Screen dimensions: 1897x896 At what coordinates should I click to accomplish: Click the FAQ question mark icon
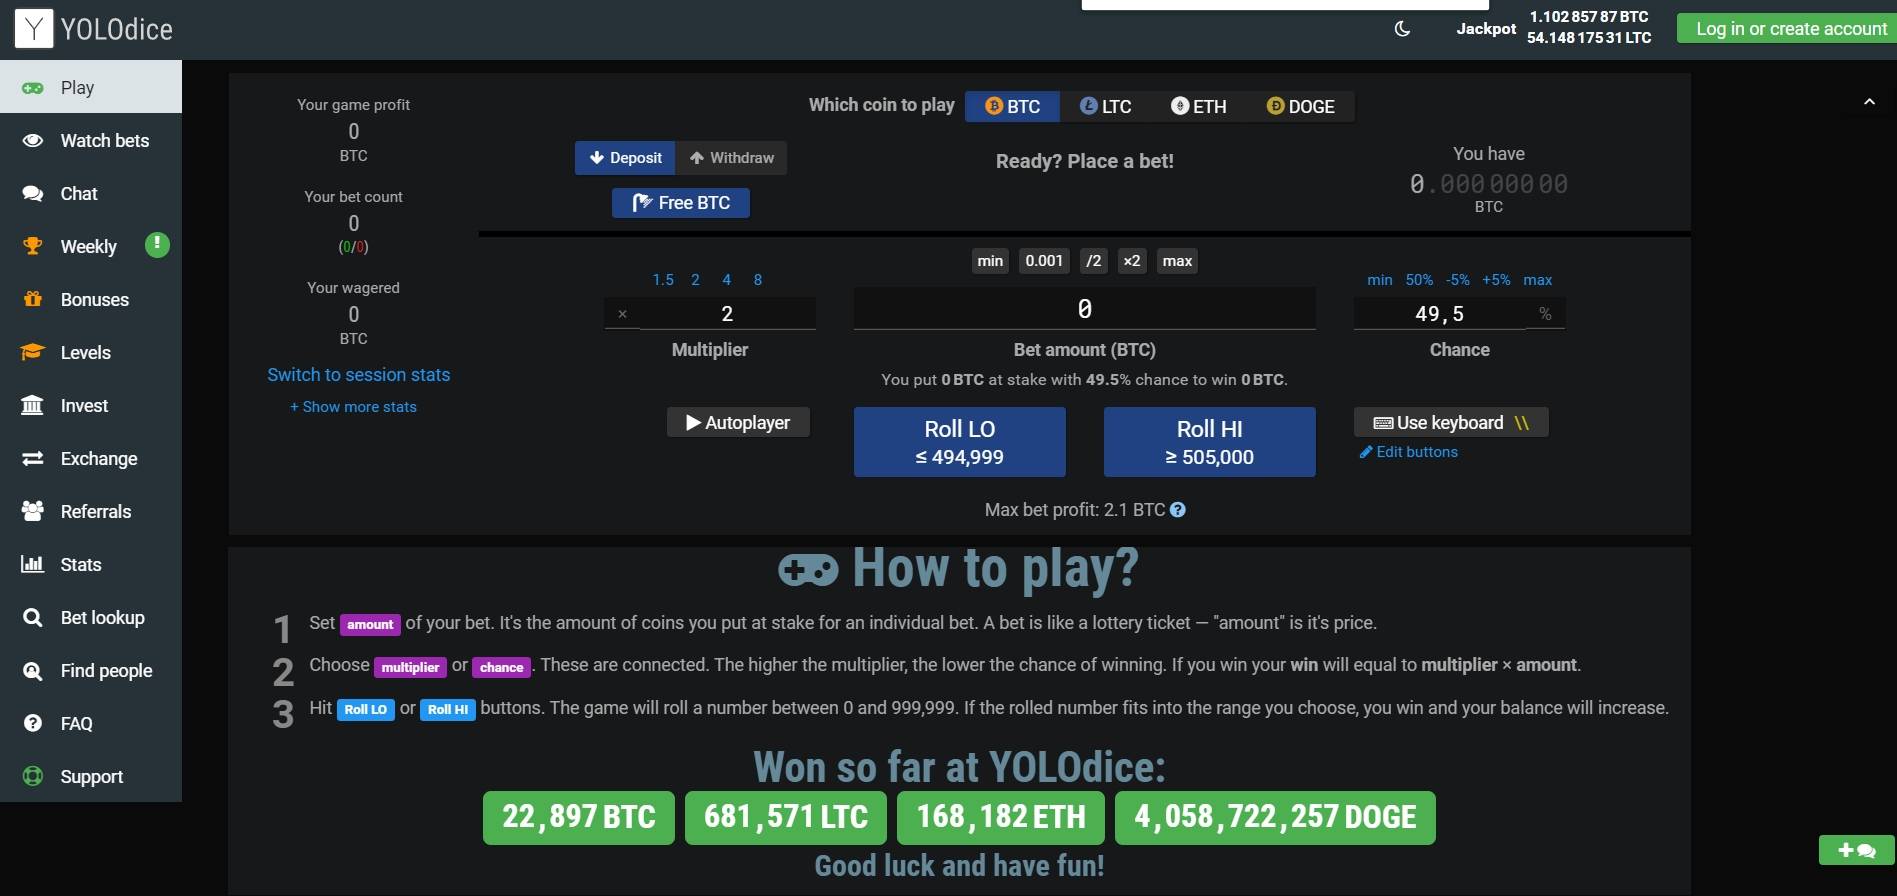32,723
